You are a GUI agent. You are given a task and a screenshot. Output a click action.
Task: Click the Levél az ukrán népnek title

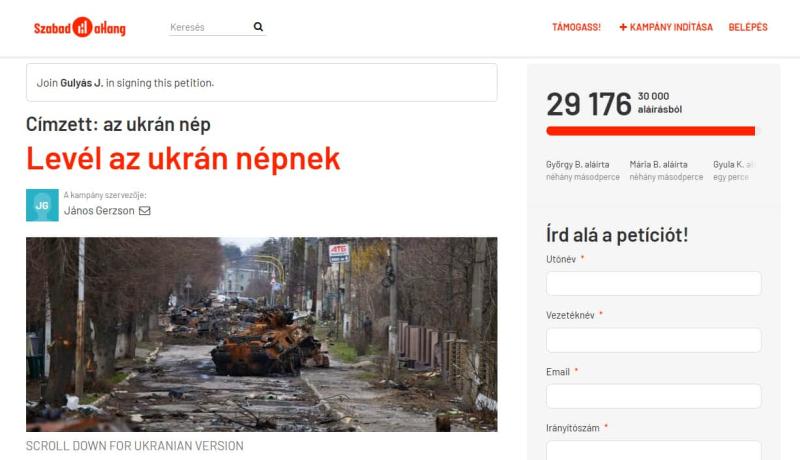click(x=183, y=159)
